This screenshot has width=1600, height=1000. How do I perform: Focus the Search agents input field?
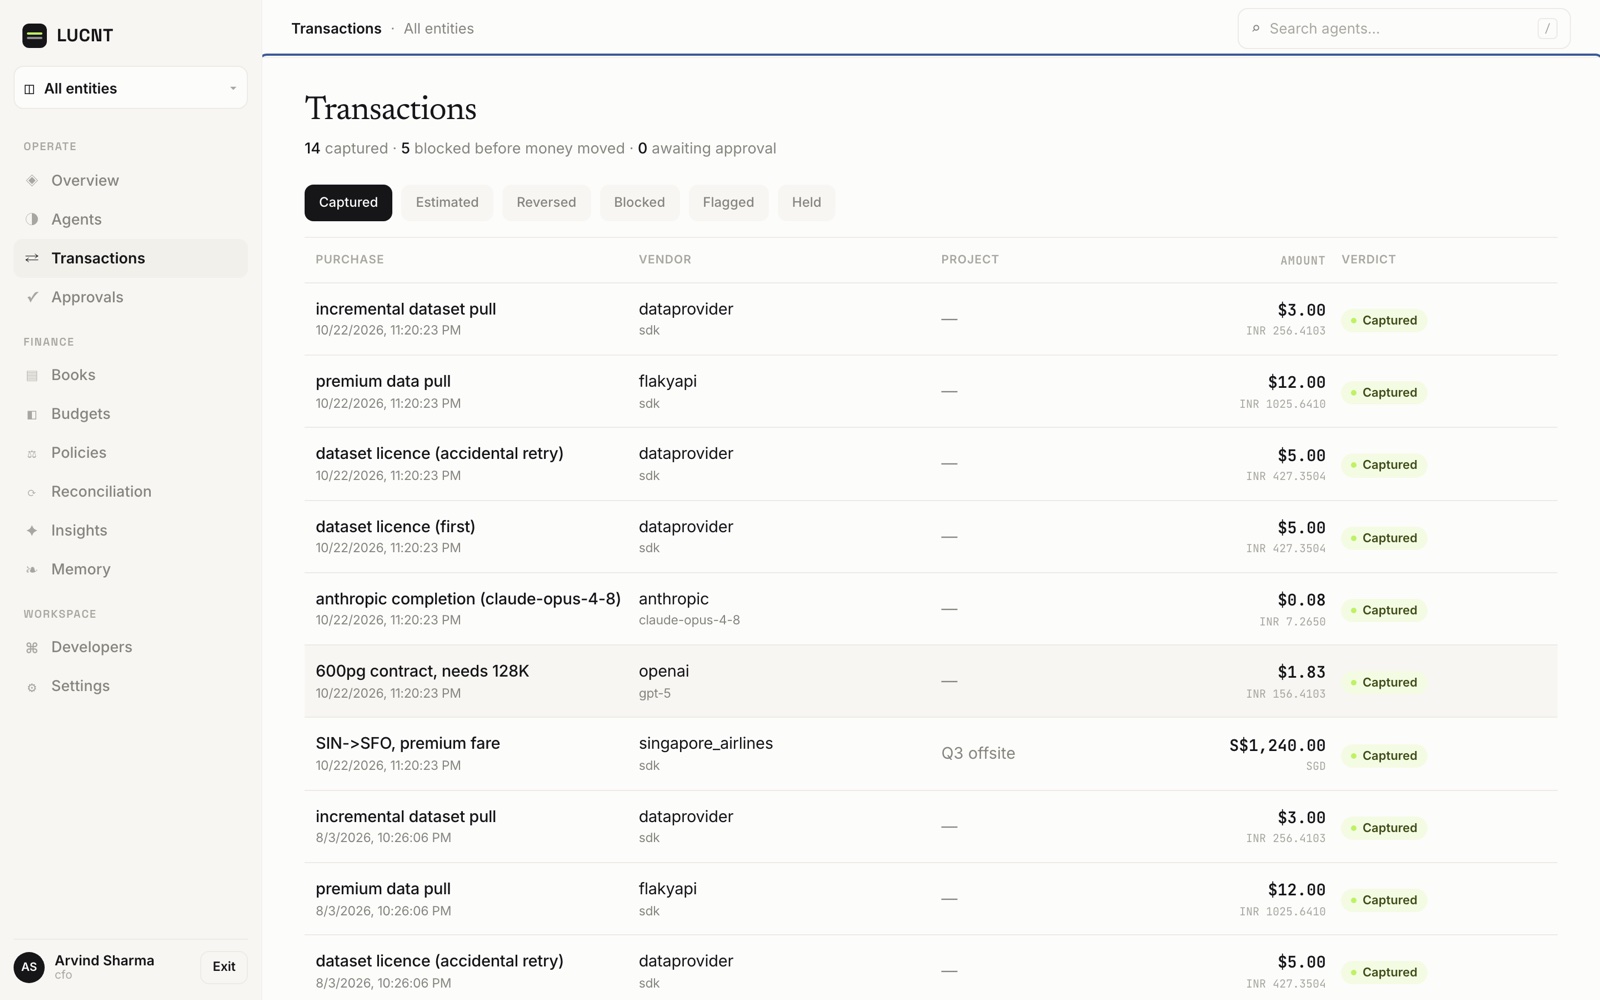[1404, 29]
